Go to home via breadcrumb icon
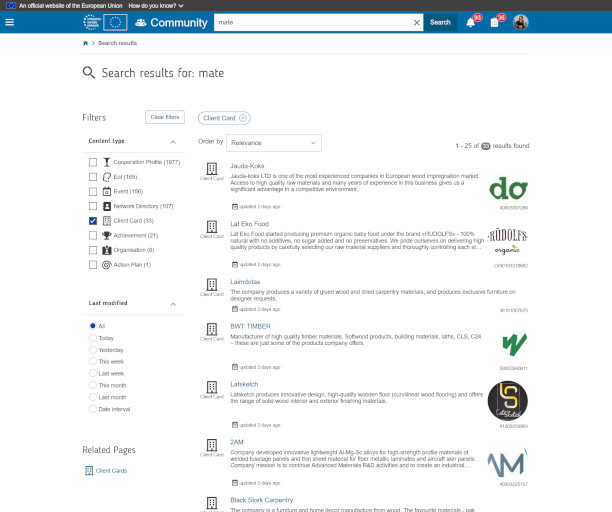 (x=85, y=43)
